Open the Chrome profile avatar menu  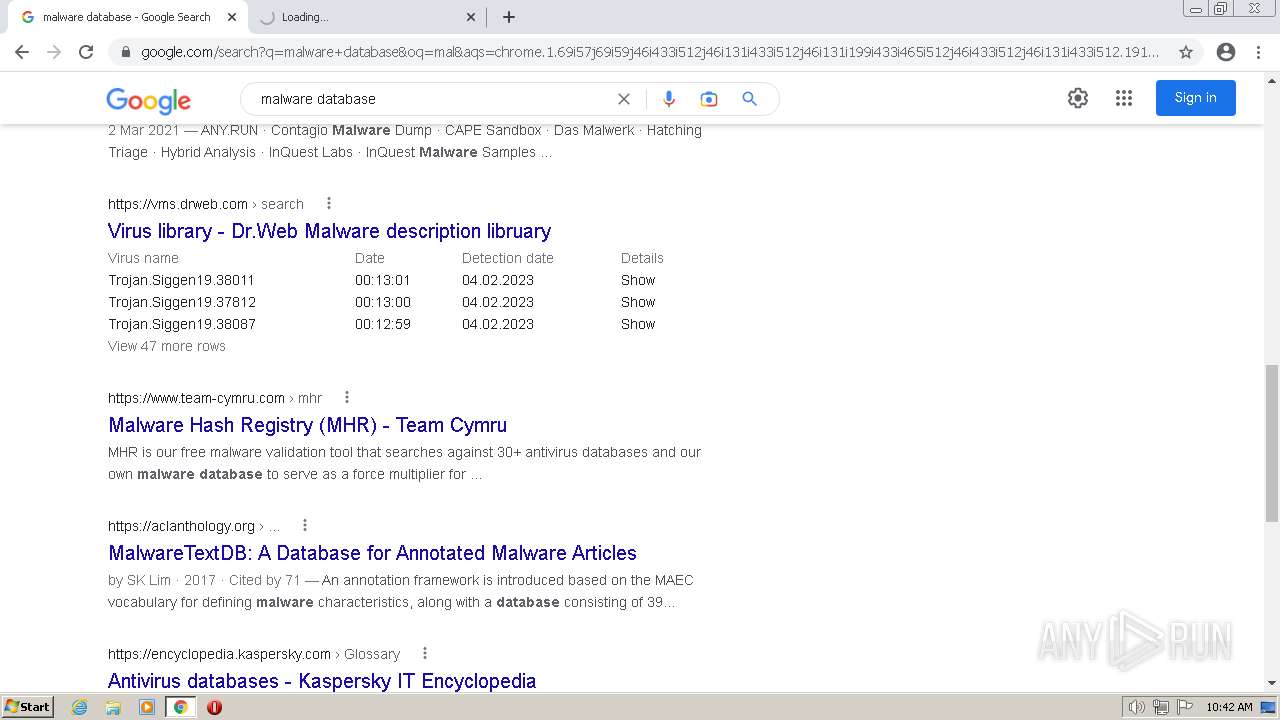pyautogui.click(x=1226, y=52)
